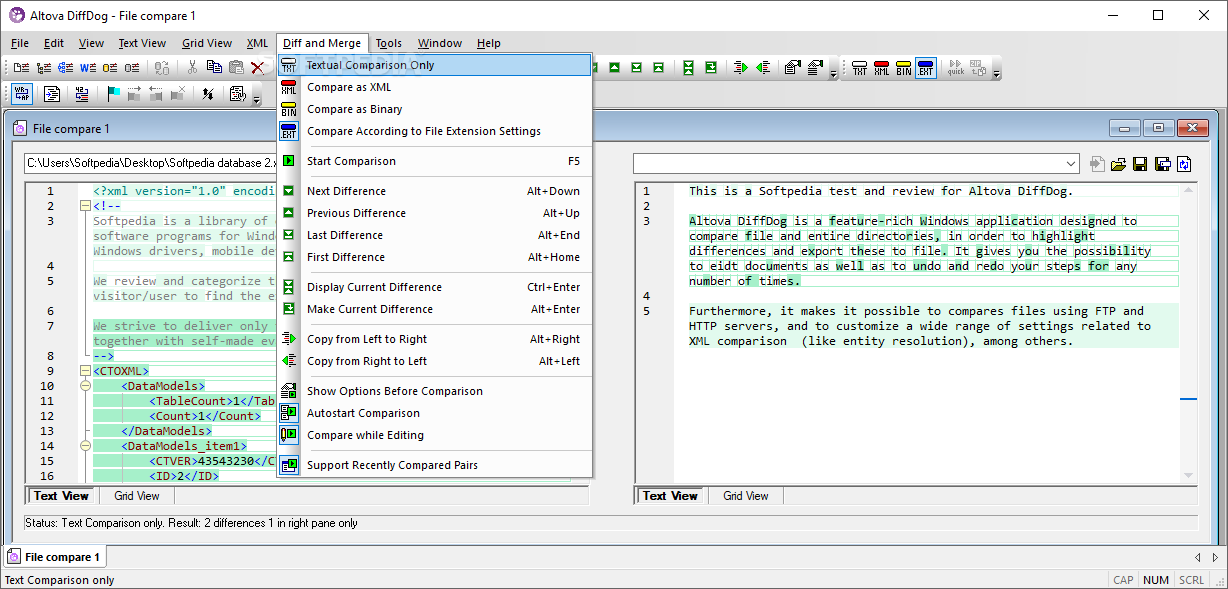Click the pretty-print text icon in second toolbar
This screenshot has width=1228, height=589.
click(x=52, y=94)
